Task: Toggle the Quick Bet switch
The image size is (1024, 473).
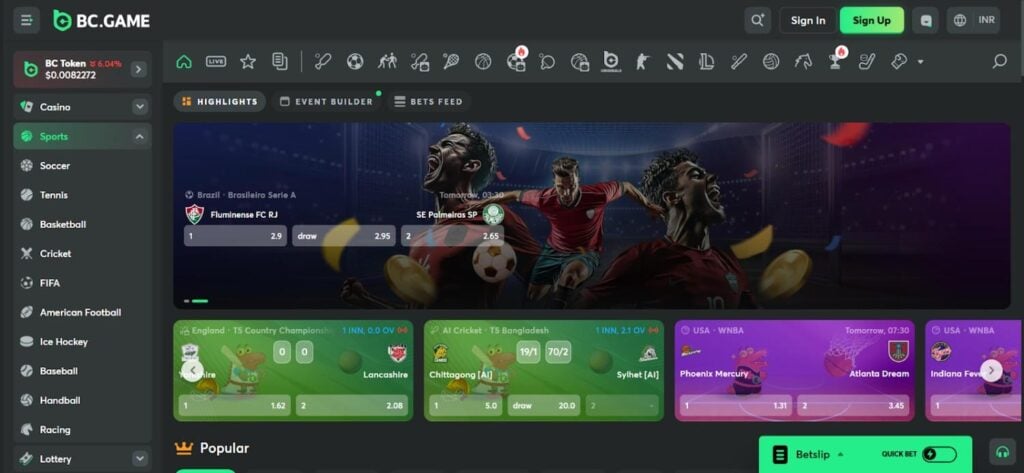Action: [x=939, y=454]
